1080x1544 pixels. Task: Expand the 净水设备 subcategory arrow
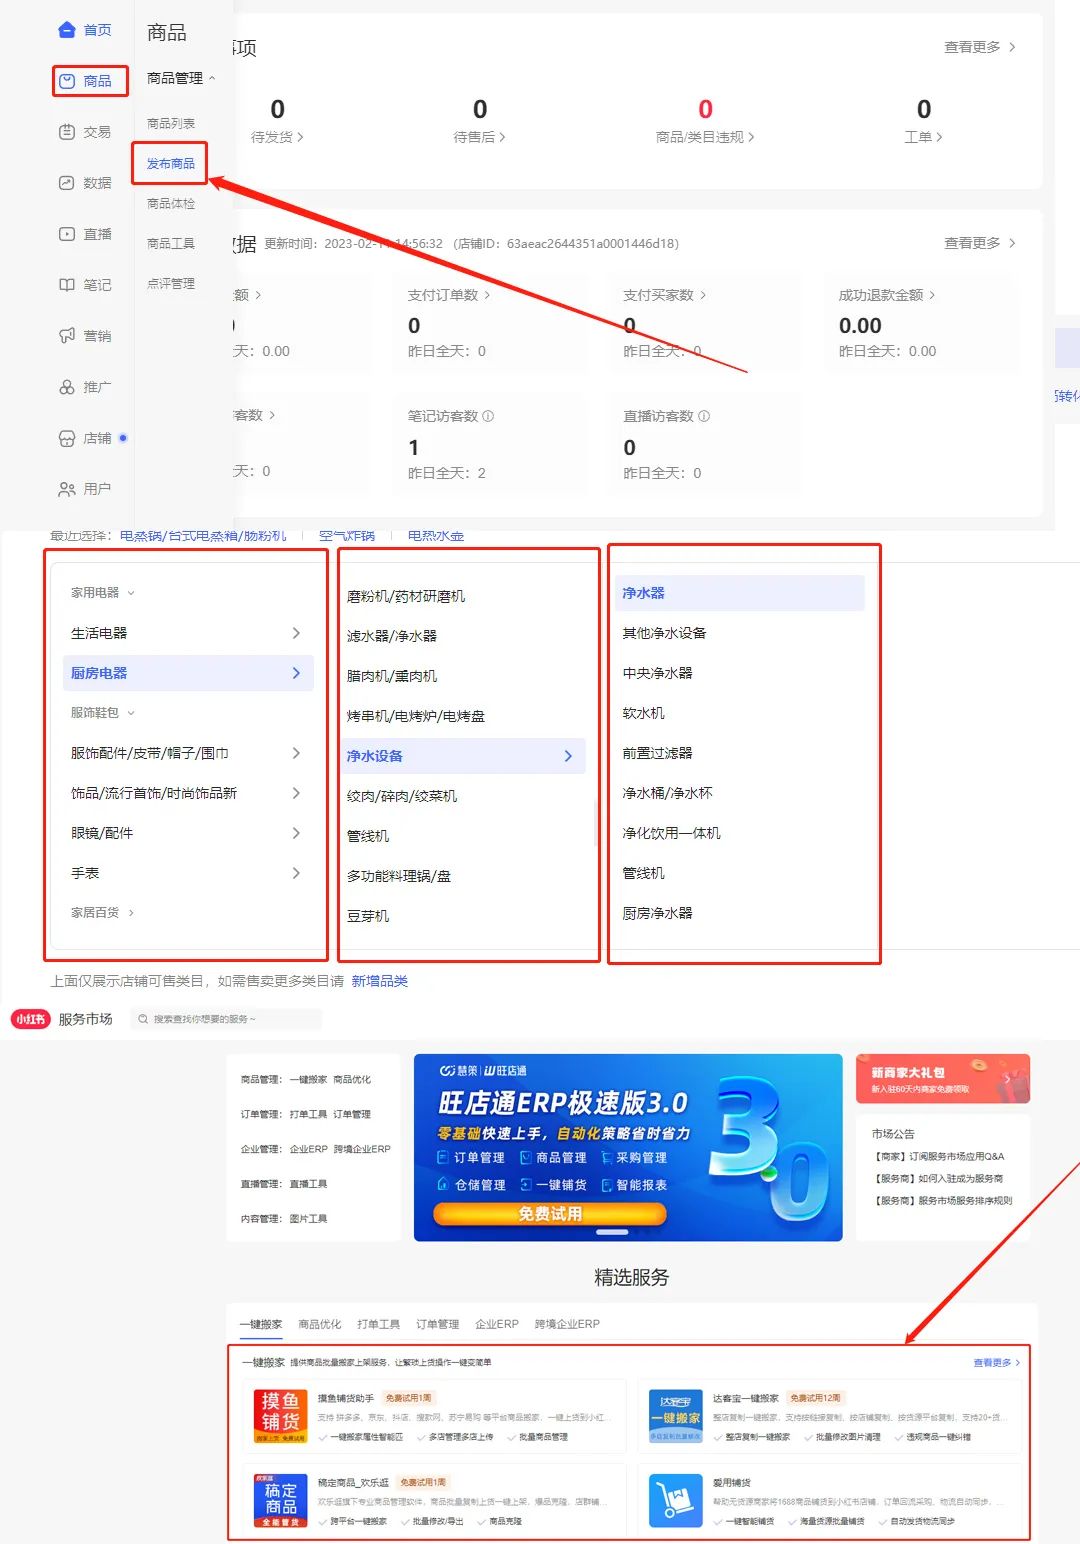[x=567, y=755]
